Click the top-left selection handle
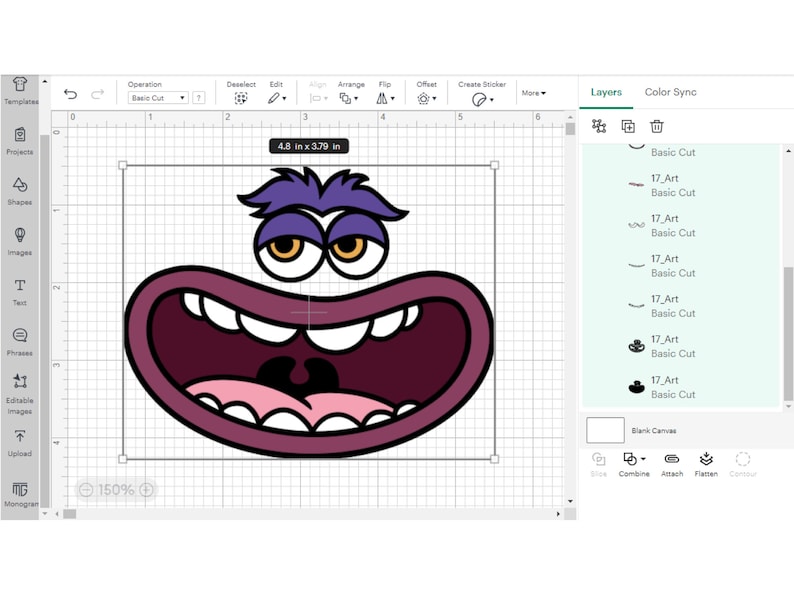The width and height of the screenshot is (794, 596). coord(123,165)
